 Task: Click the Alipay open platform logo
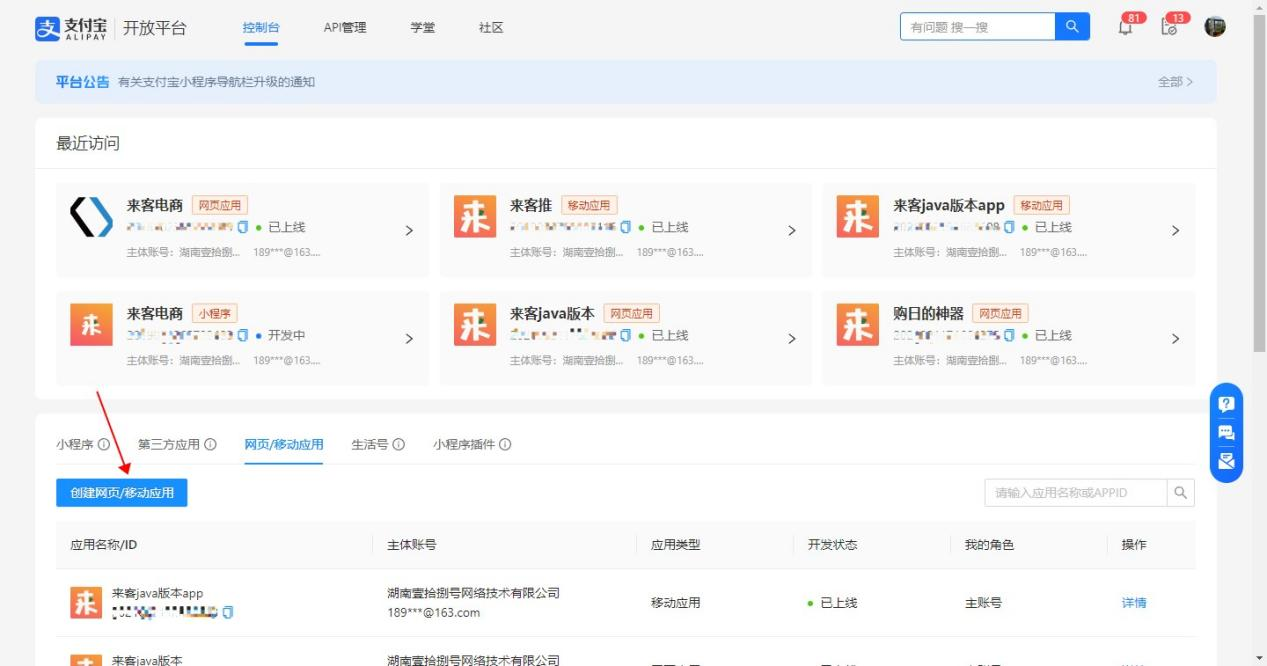point(111,28)
